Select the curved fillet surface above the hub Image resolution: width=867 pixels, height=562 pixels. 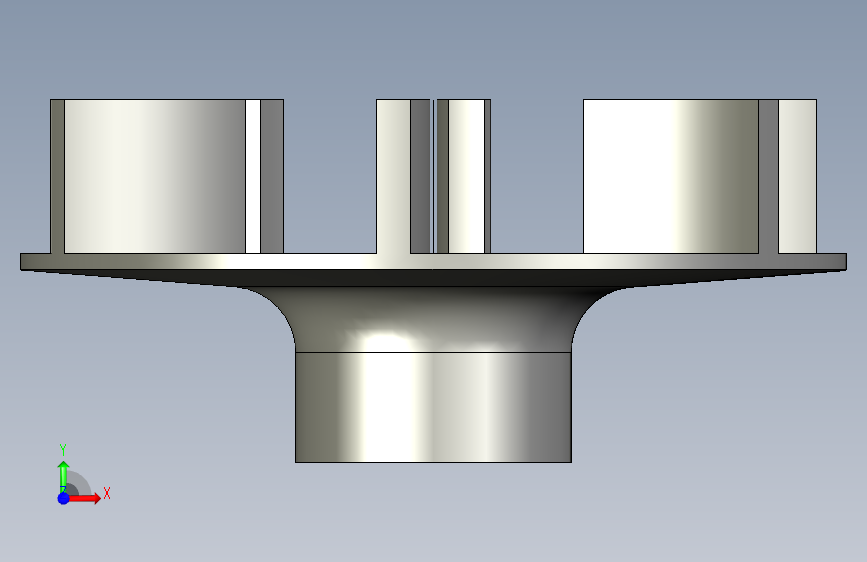coord(433,319)
